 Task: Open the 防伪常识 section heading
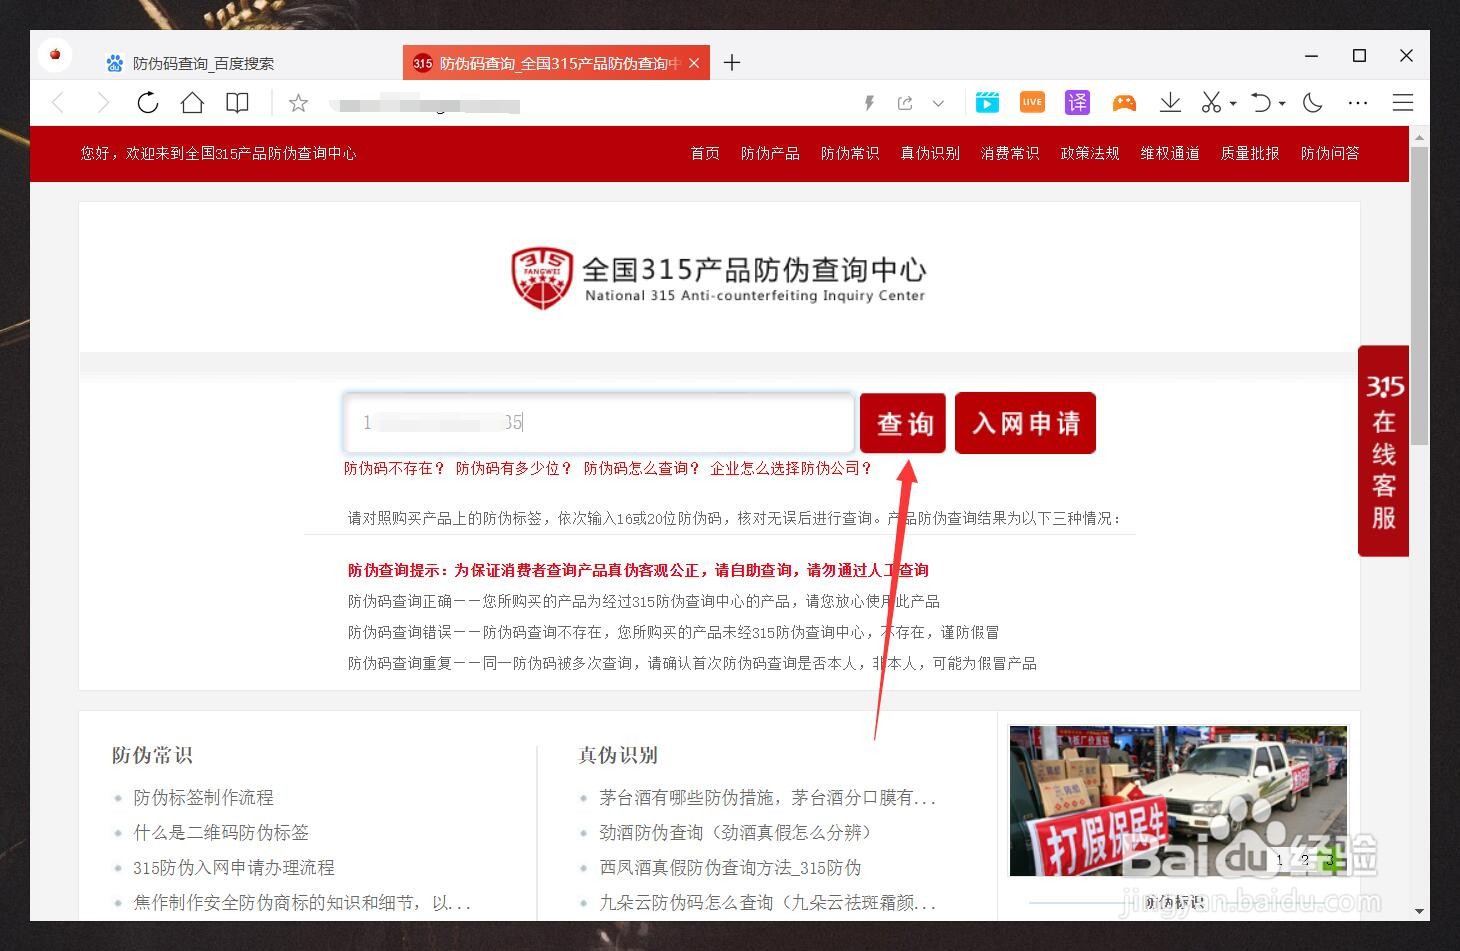152,755
